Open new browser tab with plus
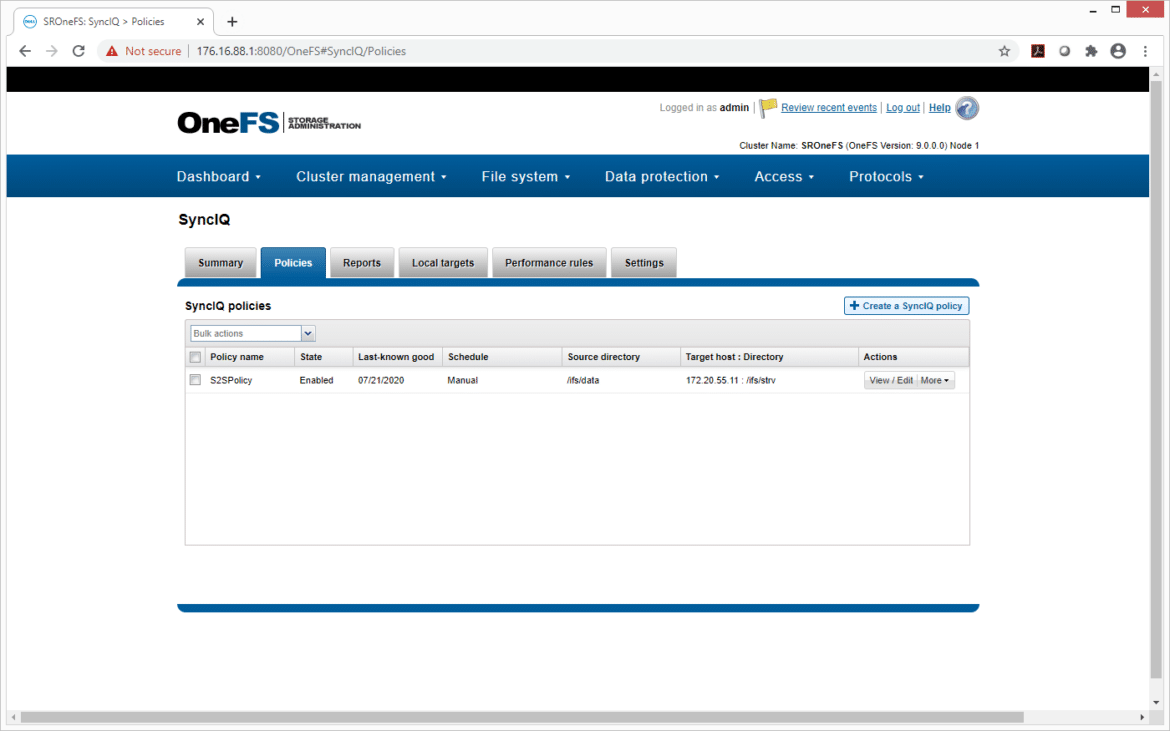The height and width of the screenshot is (731, 1170). [232, 22]
